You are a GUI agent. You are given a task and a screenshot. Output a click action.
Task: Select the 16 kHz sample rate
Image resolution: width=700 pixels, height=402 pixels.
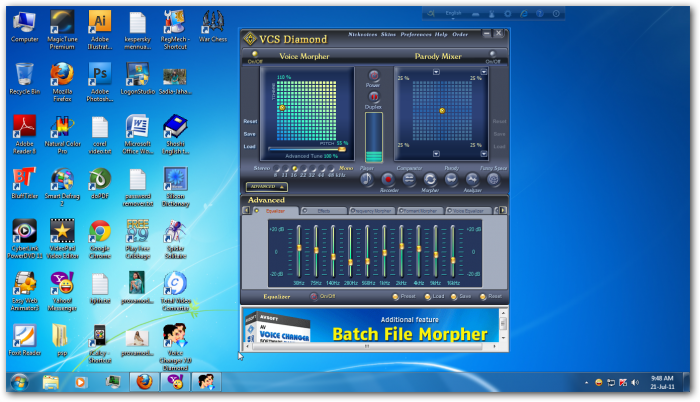[295, 168]
